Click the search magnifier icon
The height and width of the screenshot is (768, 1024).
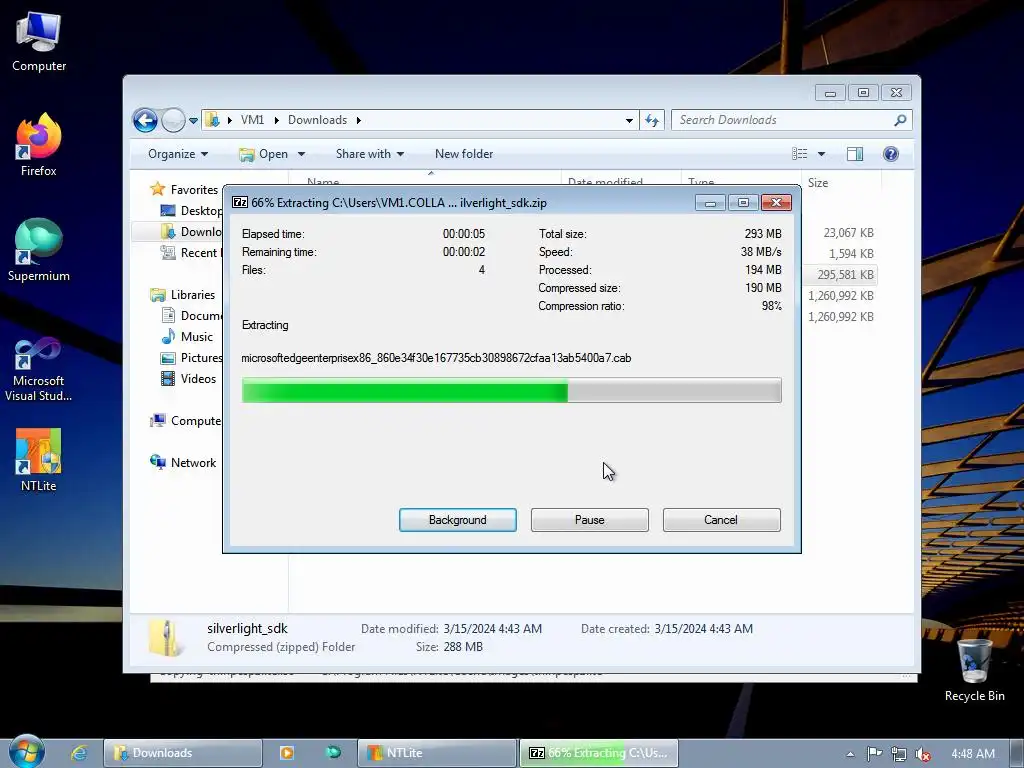[x=900, y=120]
